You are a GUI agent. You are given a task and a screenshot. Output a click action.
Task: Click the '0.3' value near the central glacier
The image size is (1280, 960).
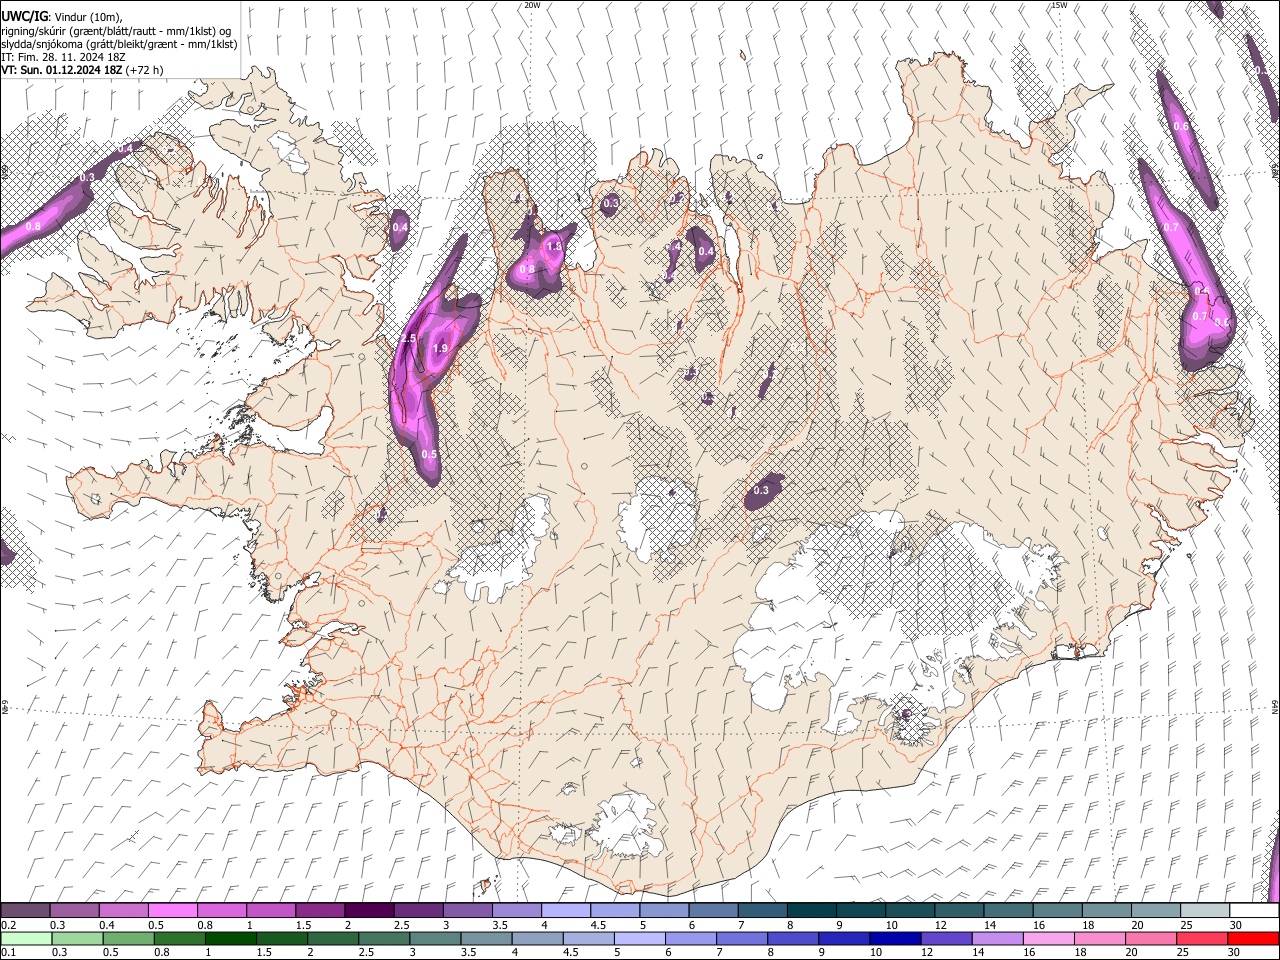pos(762,490)
